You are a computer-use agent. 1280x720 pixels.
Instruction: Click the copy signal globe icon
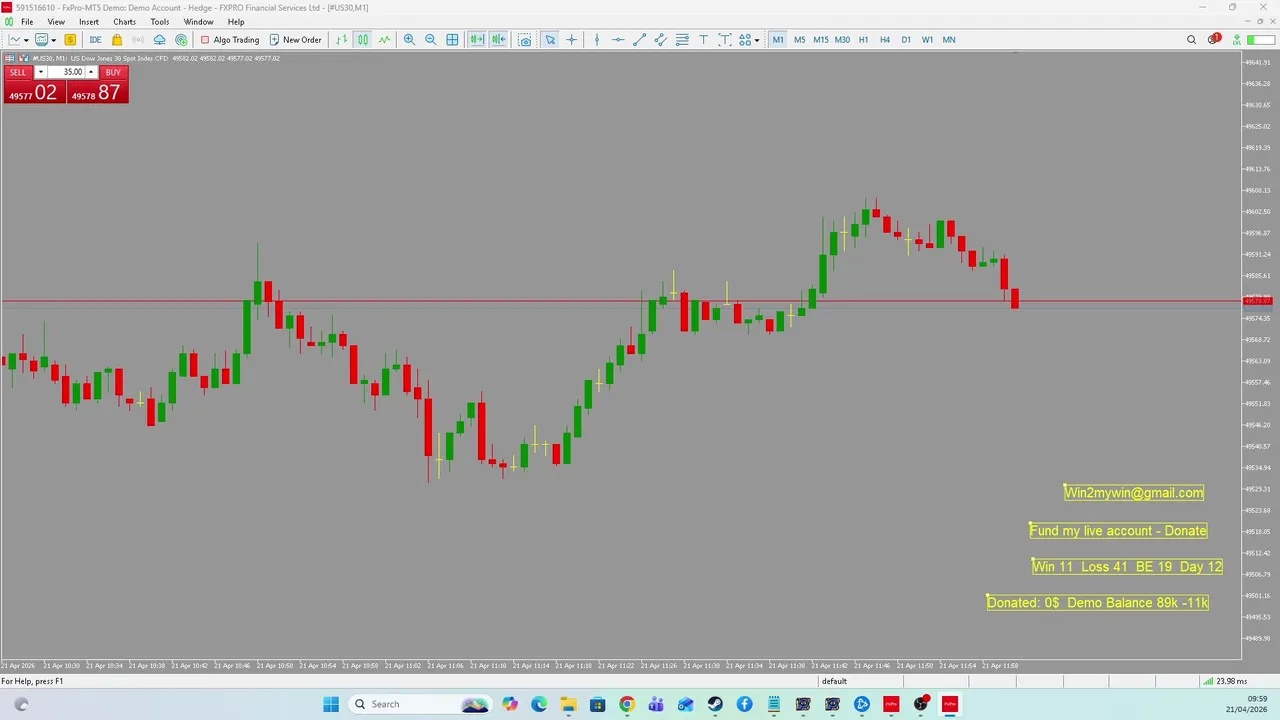[181, 40]
